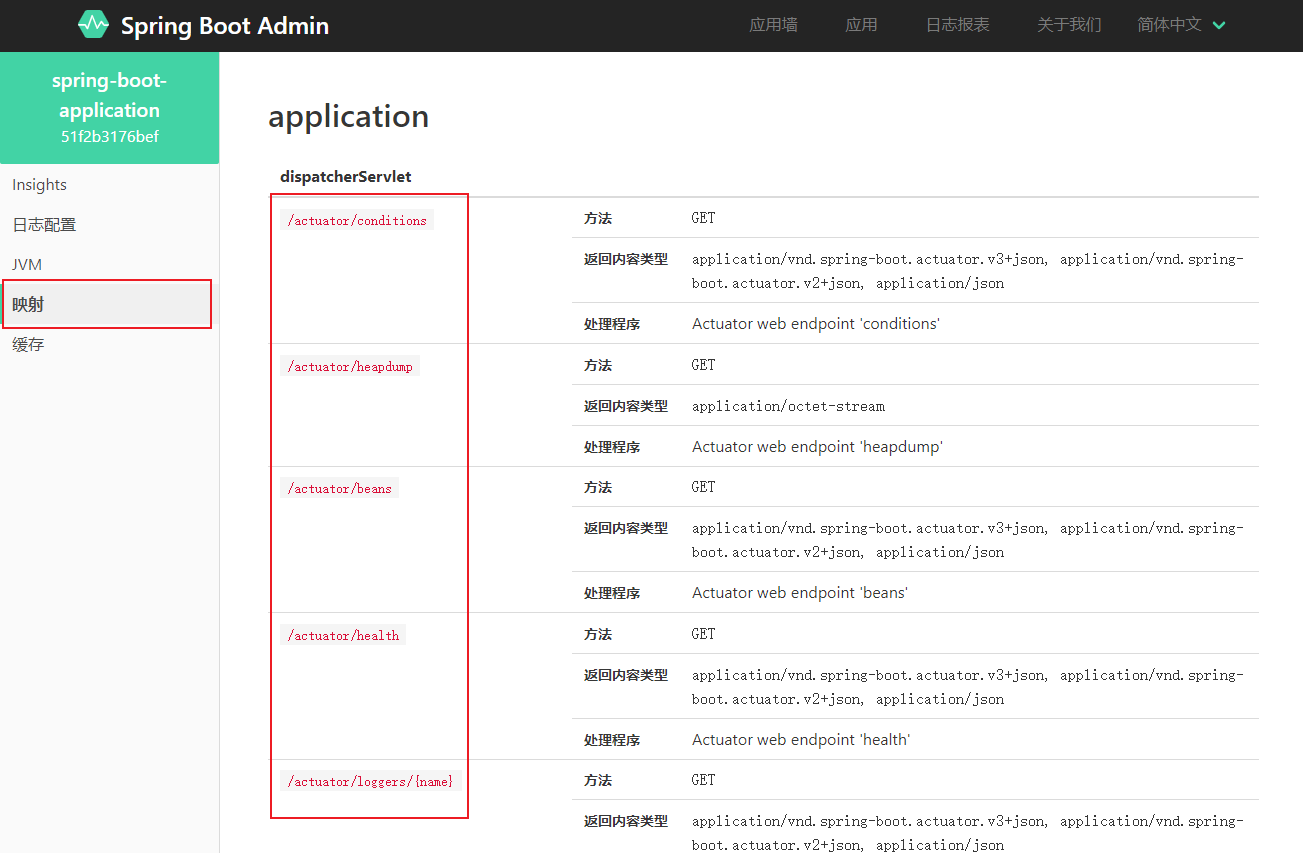The image size is (1303, 853).
Task: Click the 方法 label in the conditions row
Action: coord(598,218)
